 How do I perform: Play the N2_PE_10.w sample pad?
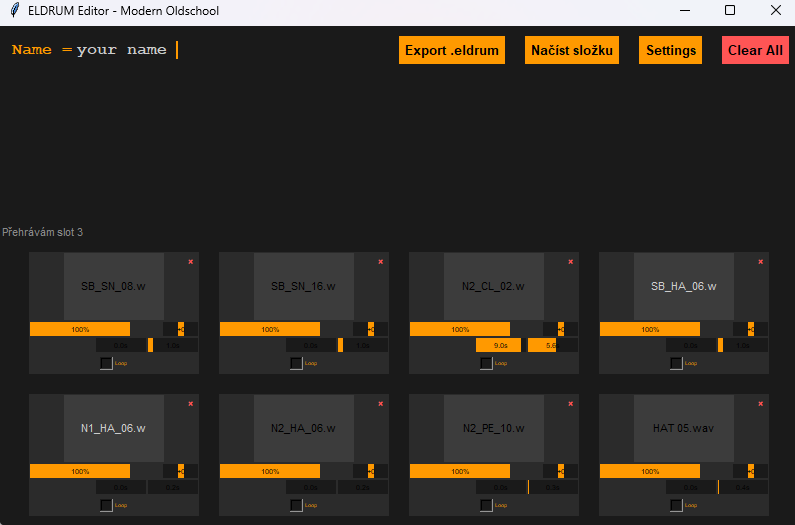[494, 429]
